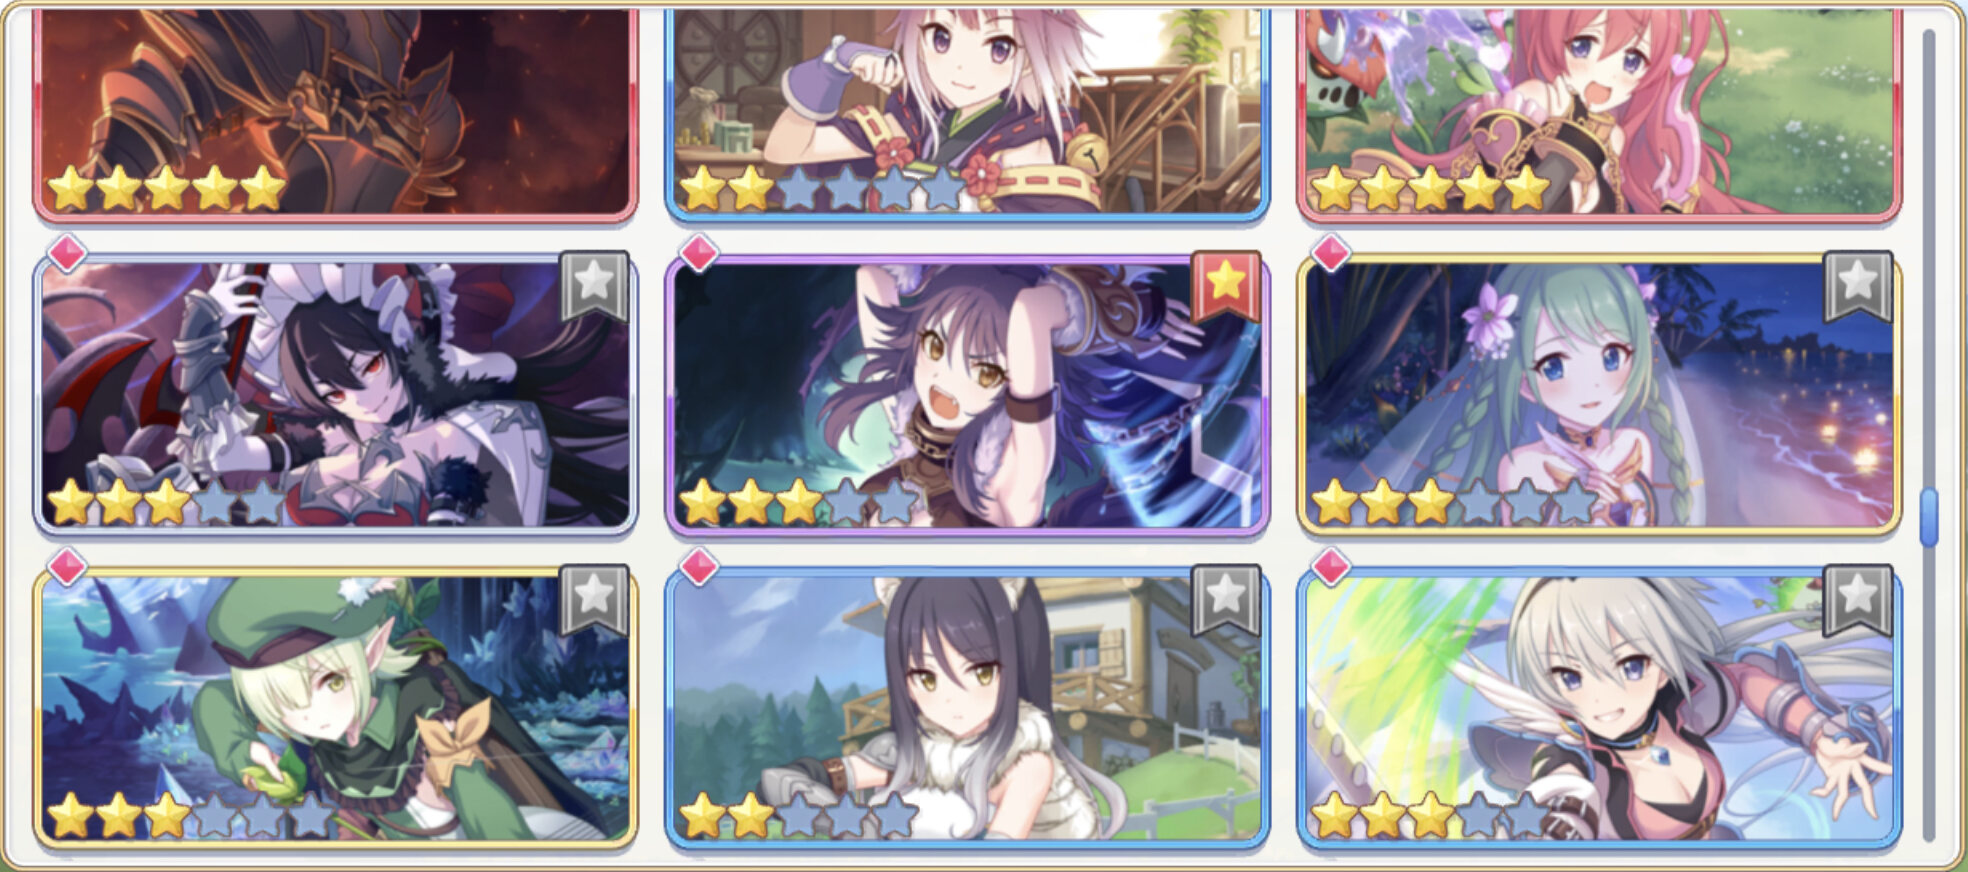Click star rating row on purple-framed wolf girl
Screen dimensions: 1968x872
798,502
